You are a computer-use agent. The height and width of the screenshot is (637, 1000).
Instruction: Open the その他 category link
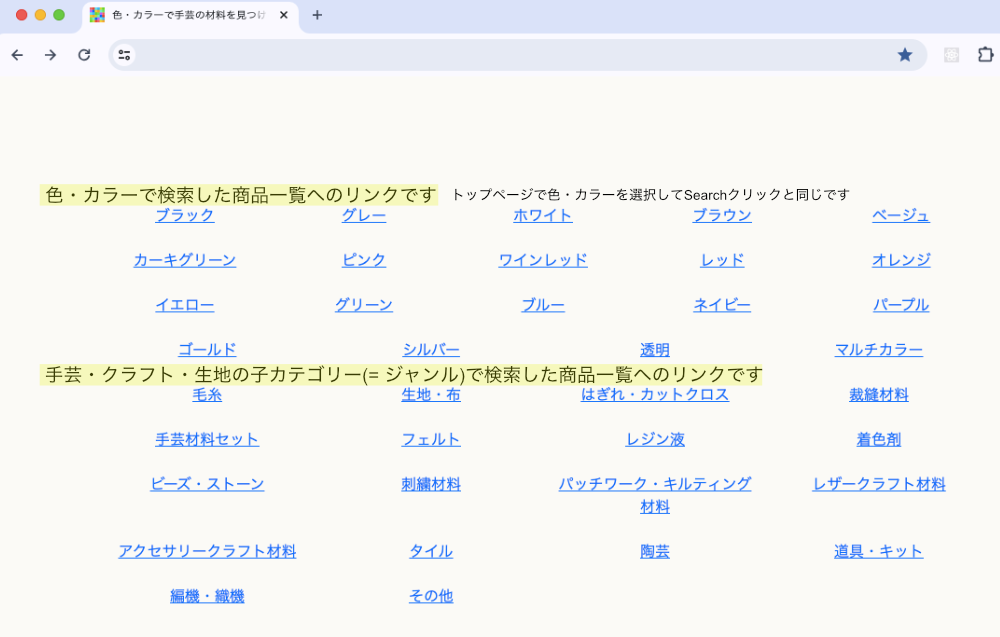coord(431,596)
